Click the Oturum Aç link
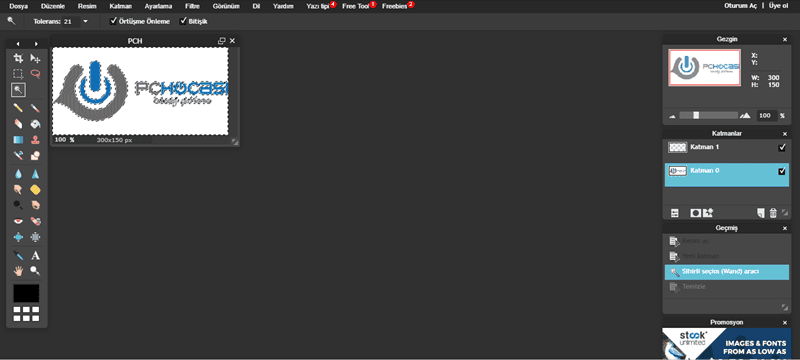800x360 pixels. pyautogui.click(x=740, y=6)
